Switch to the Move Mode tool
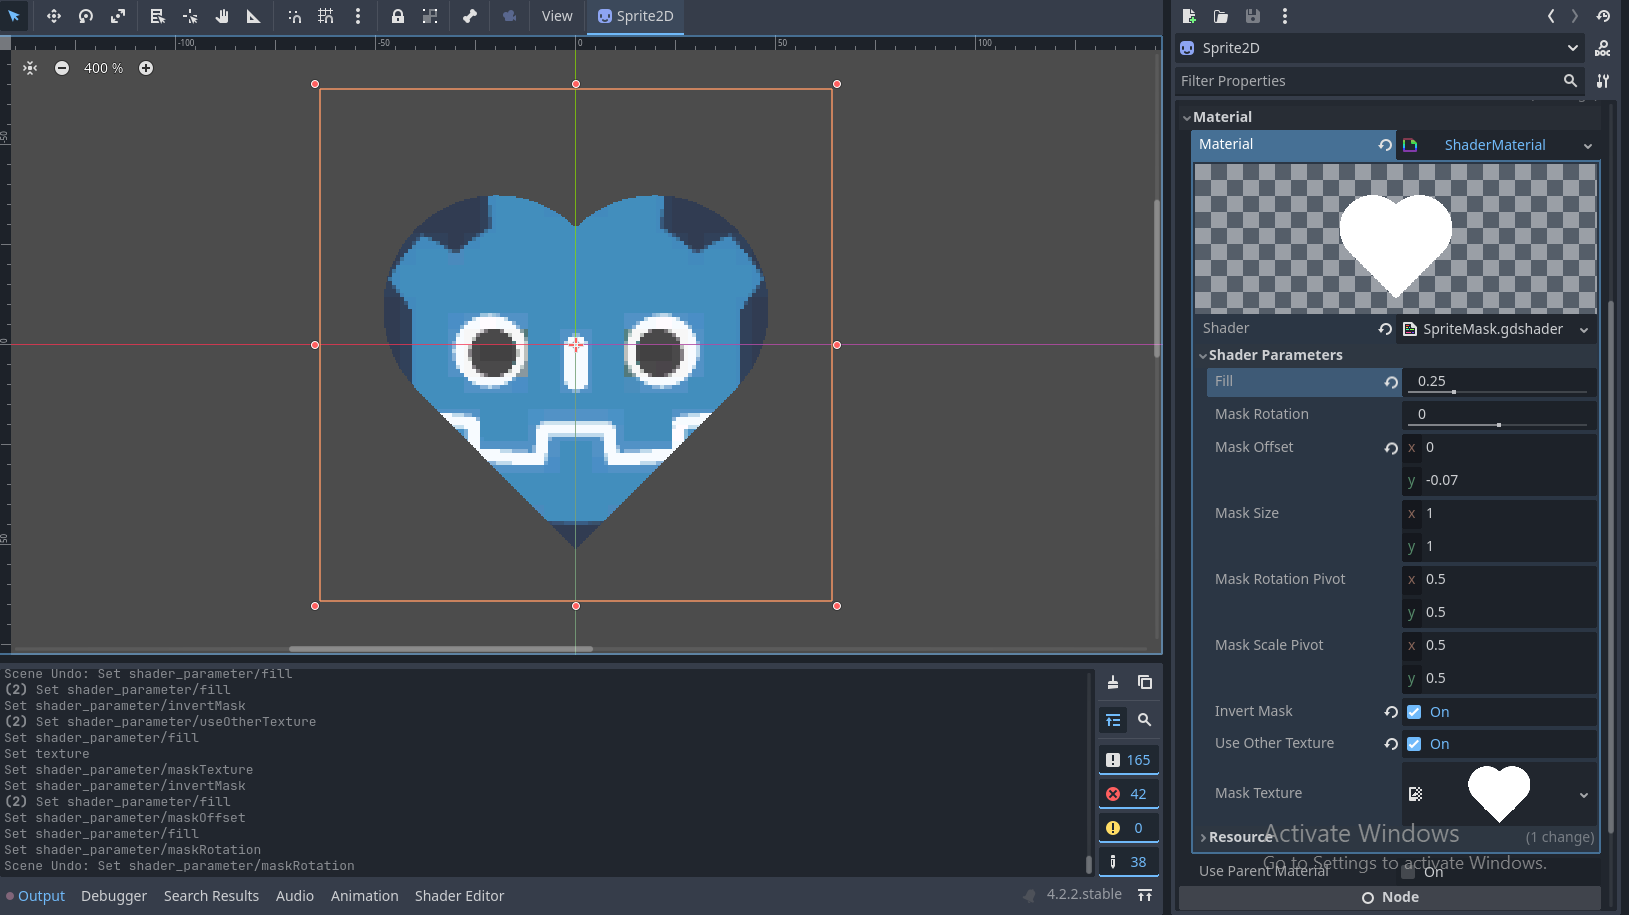This screenshot has height=915, width=1629. click(54, 16)
